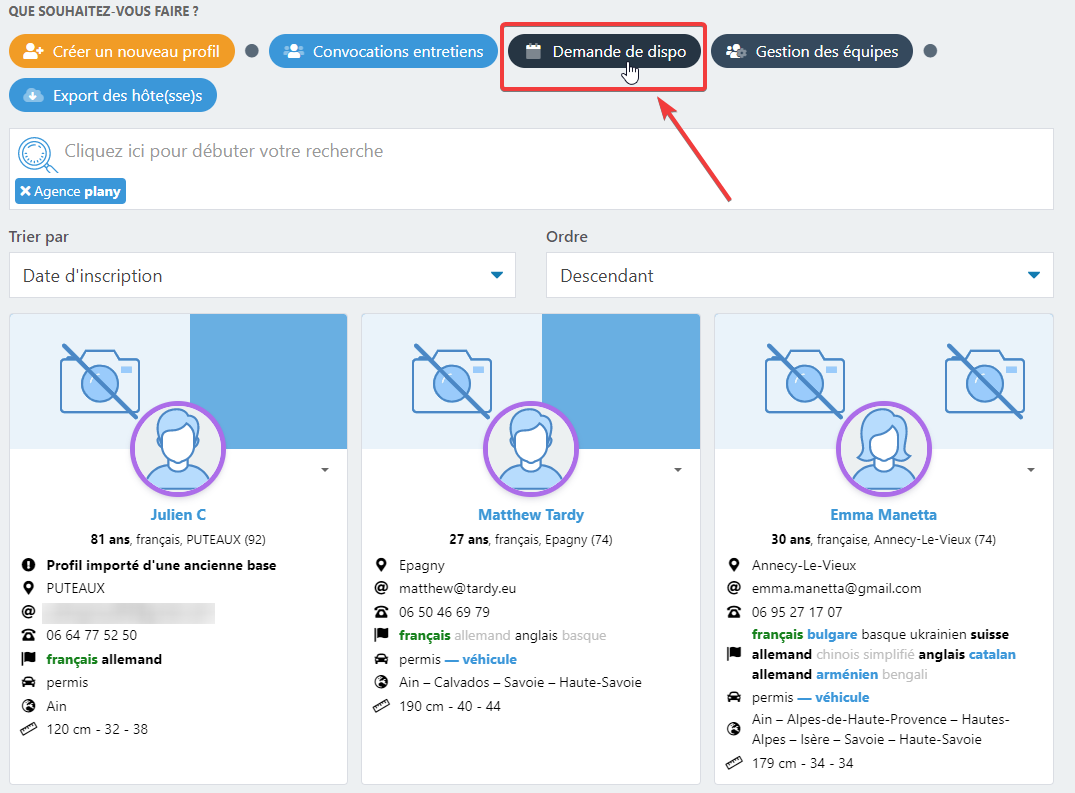Open the Ordre dropdown

click(799, 275)
